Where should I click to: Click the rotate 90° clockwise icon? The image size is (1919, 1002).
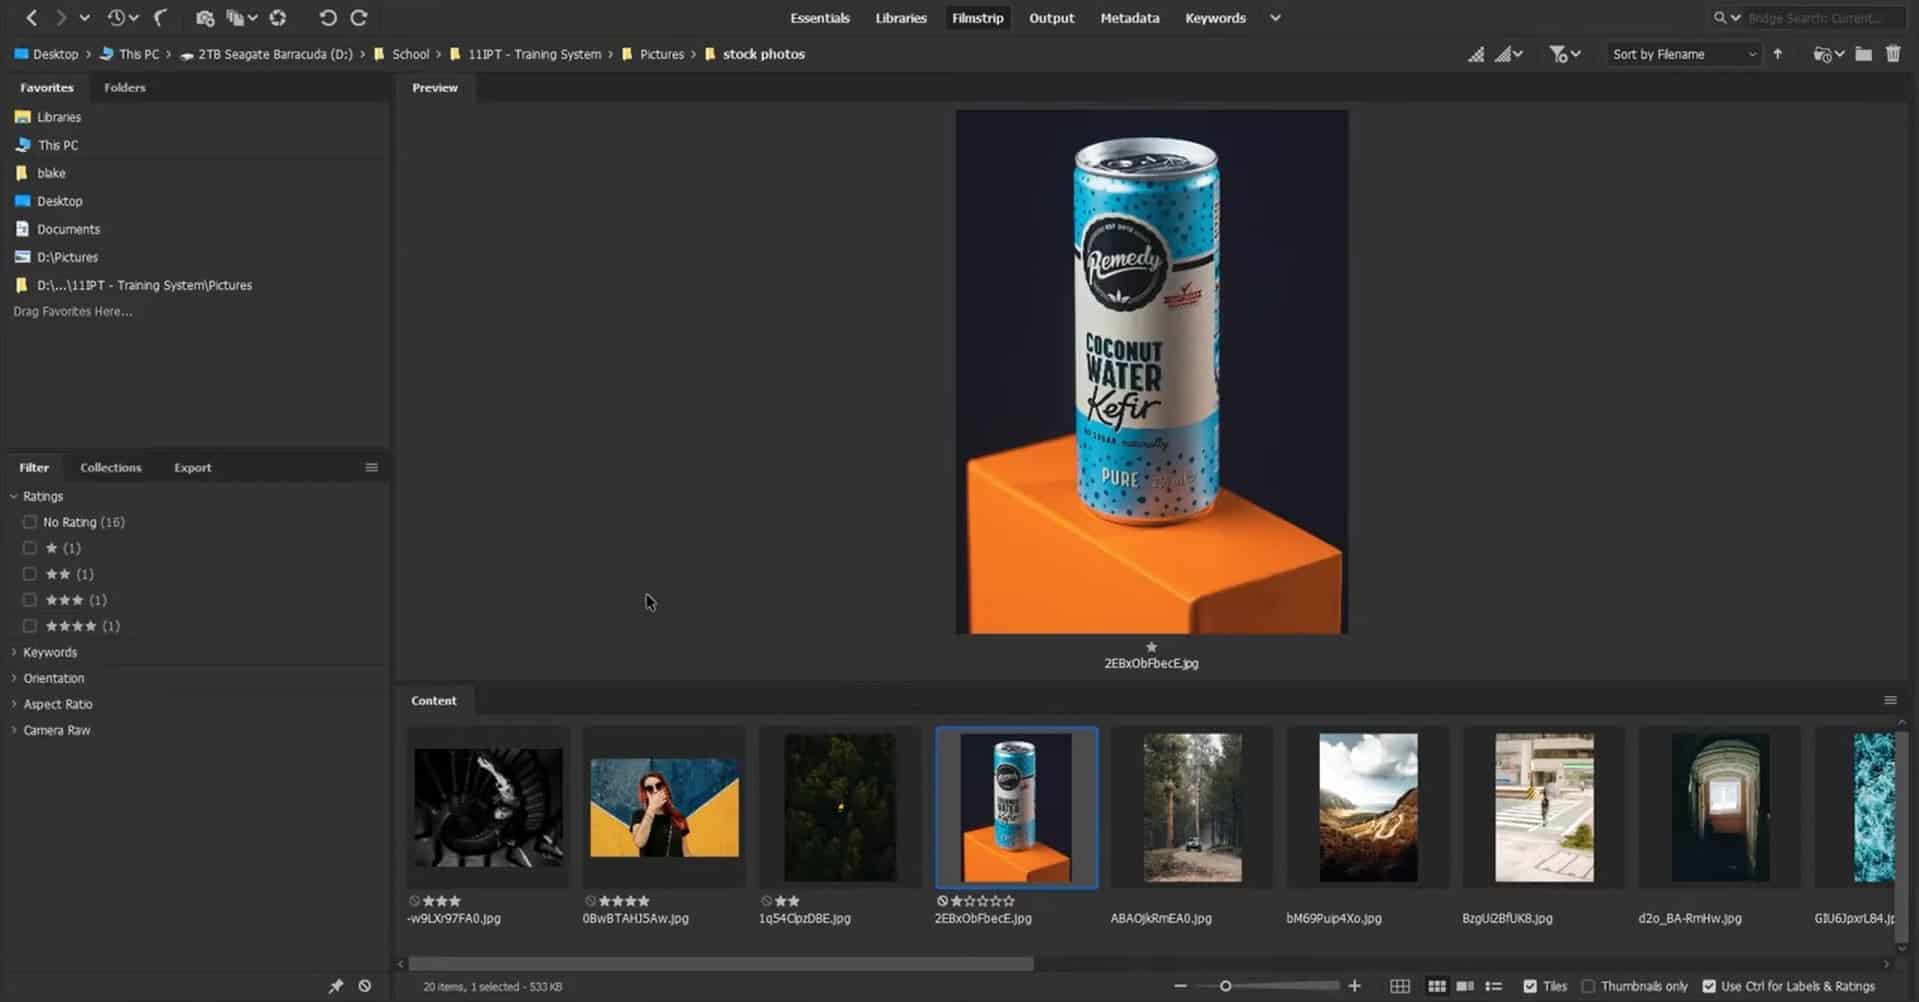359,18
